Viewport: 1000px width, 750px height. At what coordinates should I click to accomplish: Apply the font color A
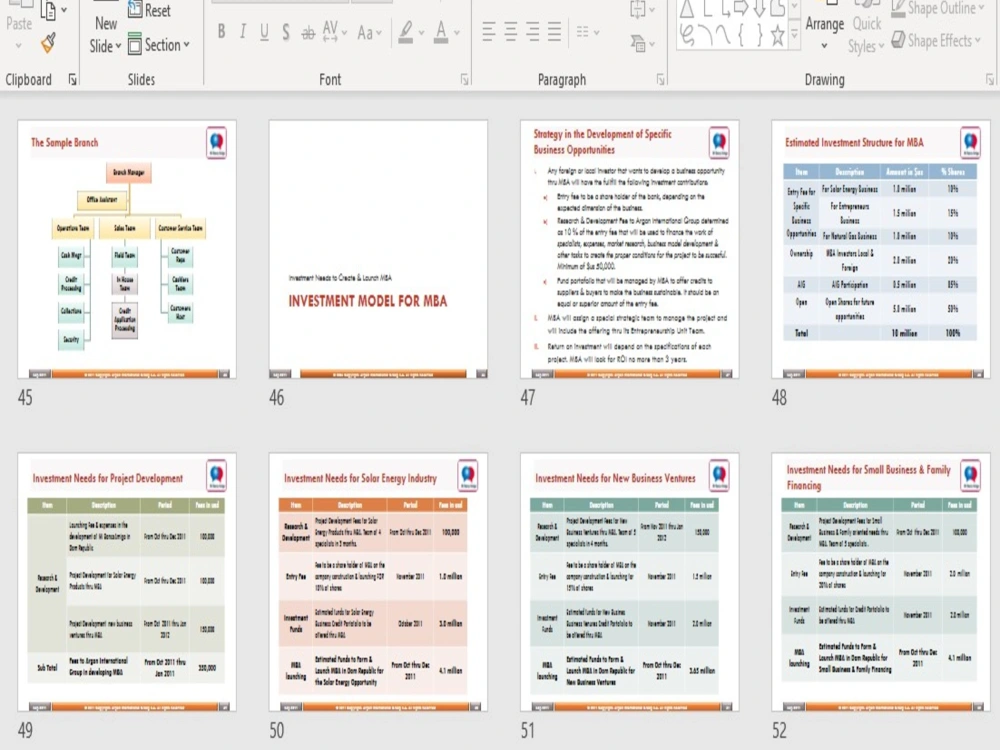[441, 31]
